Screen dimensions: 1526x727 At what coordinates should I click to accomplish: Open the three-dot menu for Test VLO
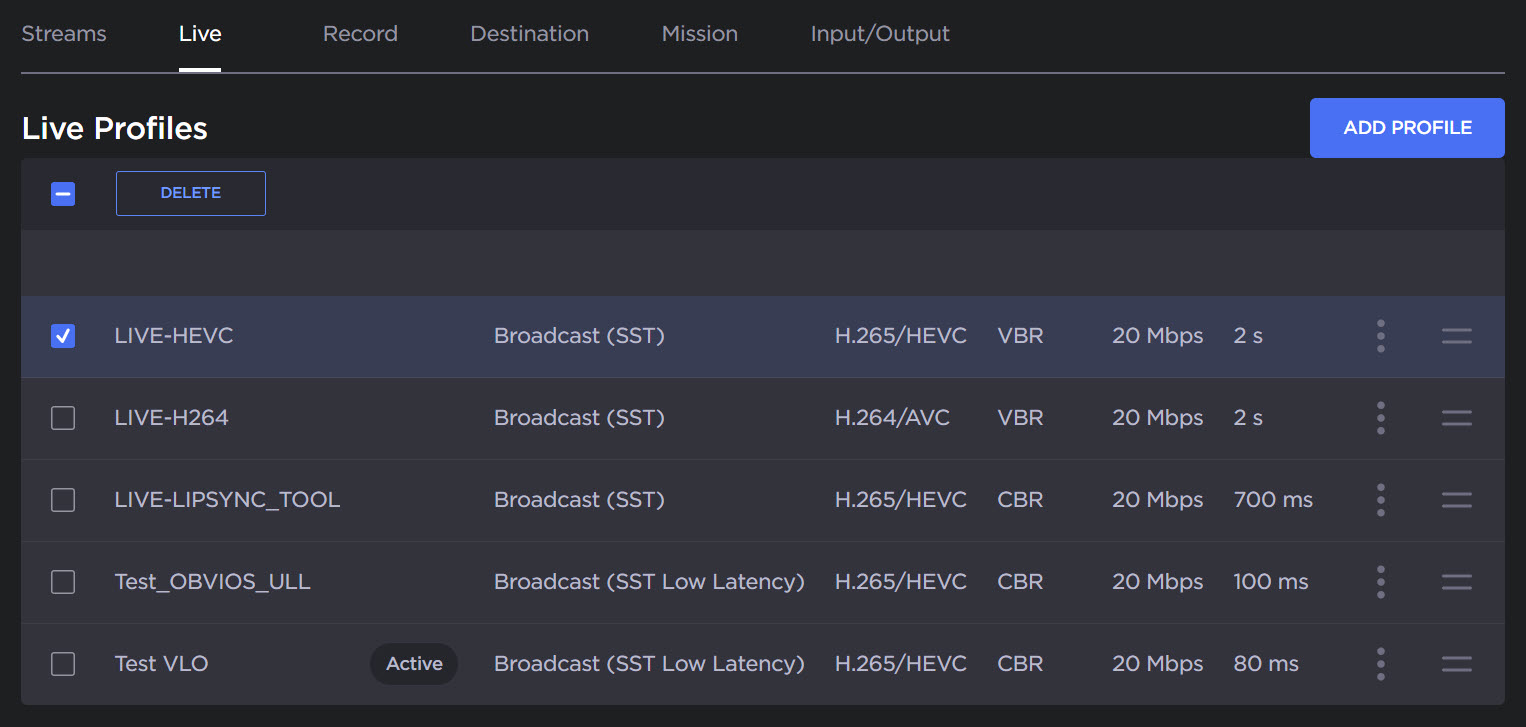pos(1380,664)
